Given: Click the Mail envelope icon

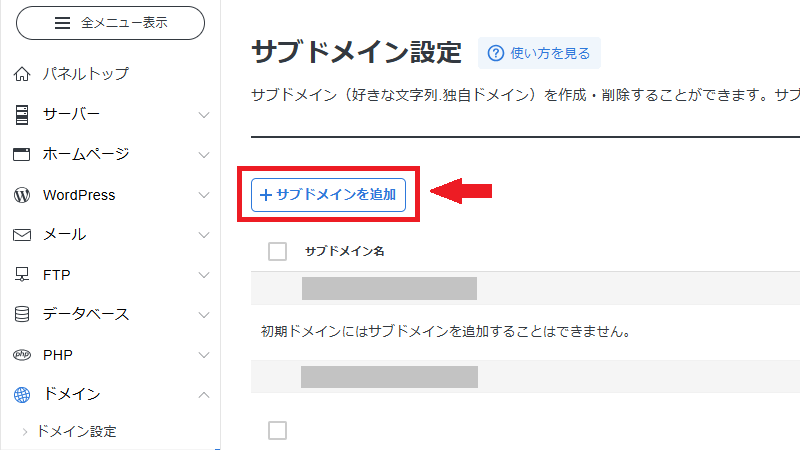Looking at the screenshot, I should coord(22,235).
